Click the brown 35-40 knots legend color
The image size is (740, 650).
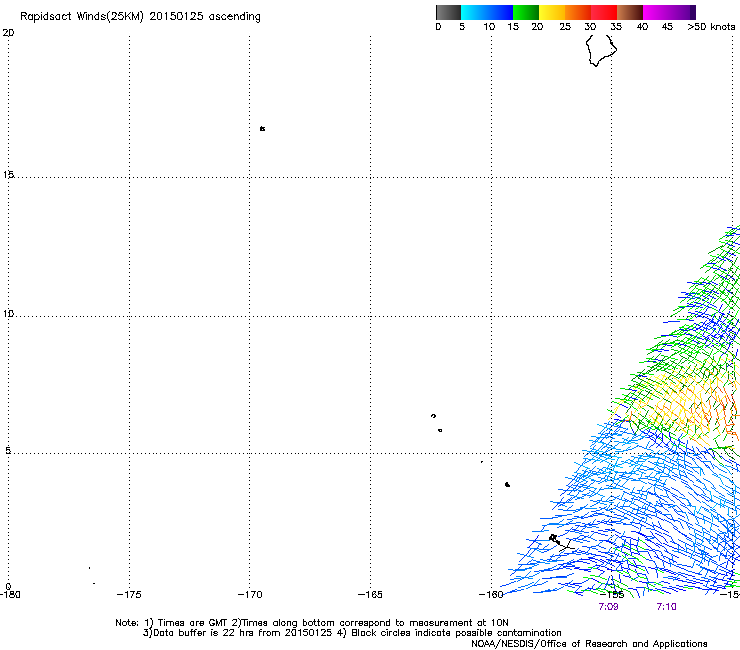click(x=630, y=12)
